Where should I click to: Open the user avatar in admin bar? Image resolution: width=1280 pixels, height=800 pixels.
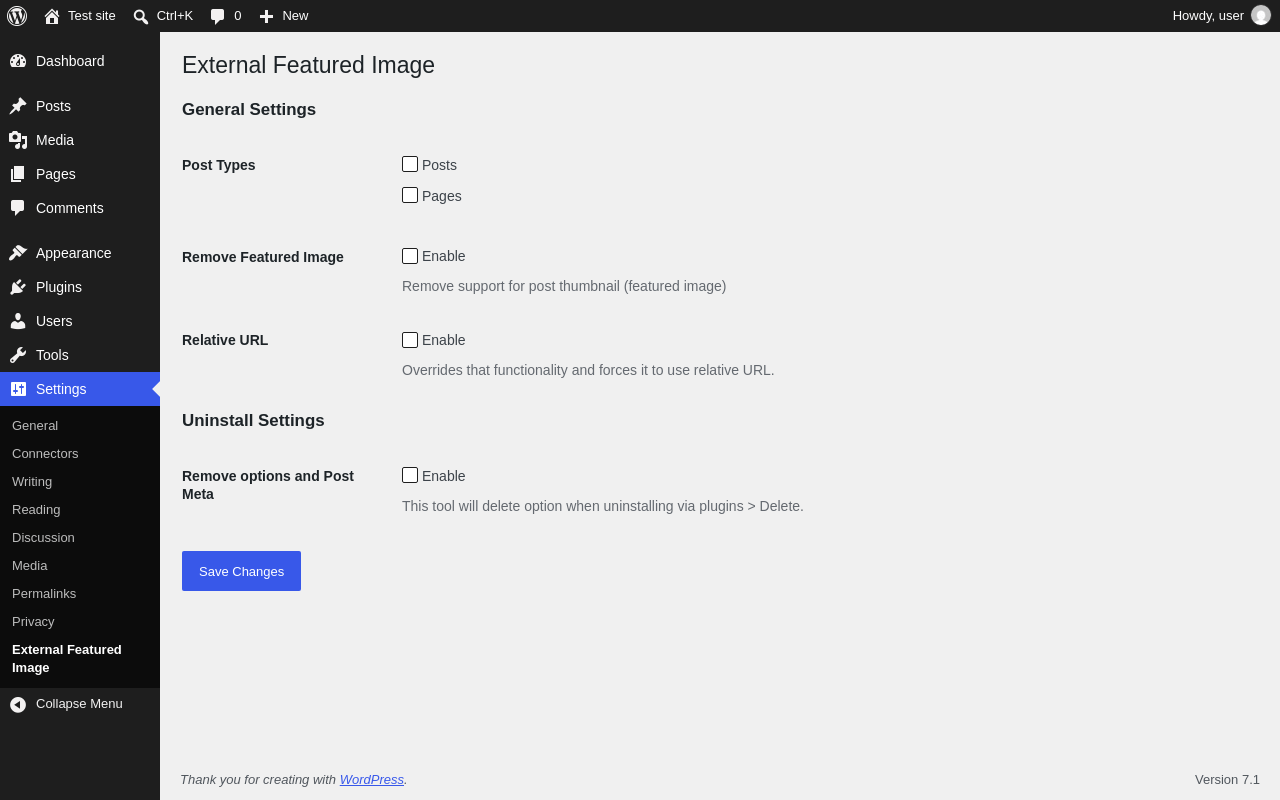pos(1261,15)
